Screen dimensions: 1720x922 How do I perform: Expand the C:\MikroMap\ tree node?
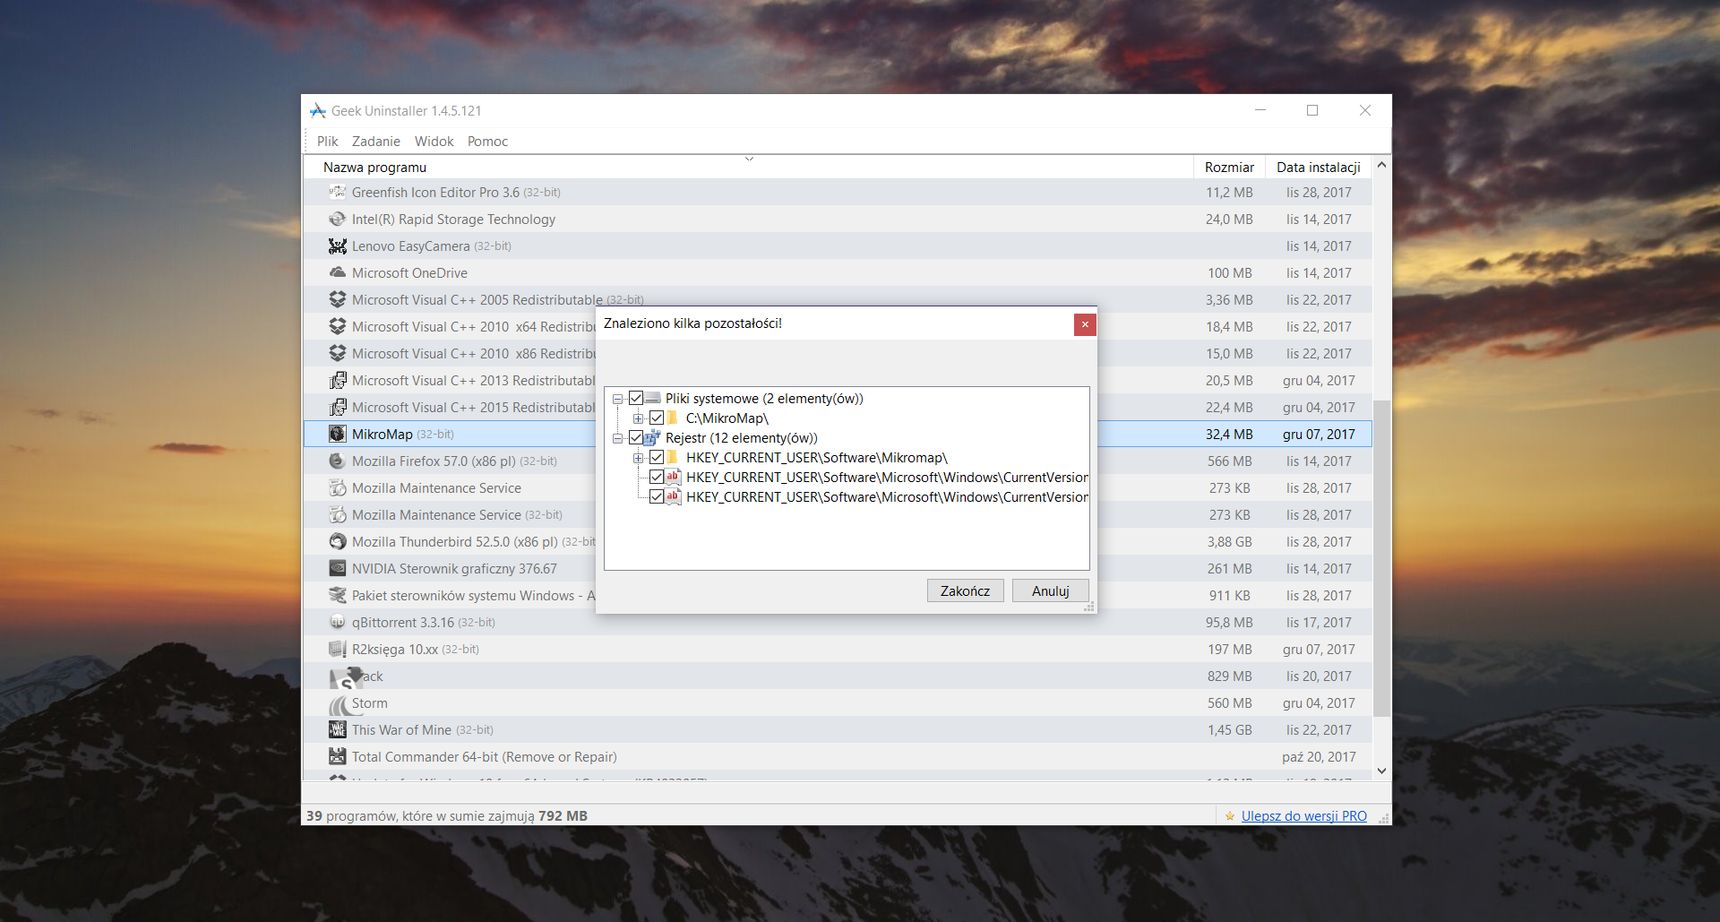tap(638, 419)
